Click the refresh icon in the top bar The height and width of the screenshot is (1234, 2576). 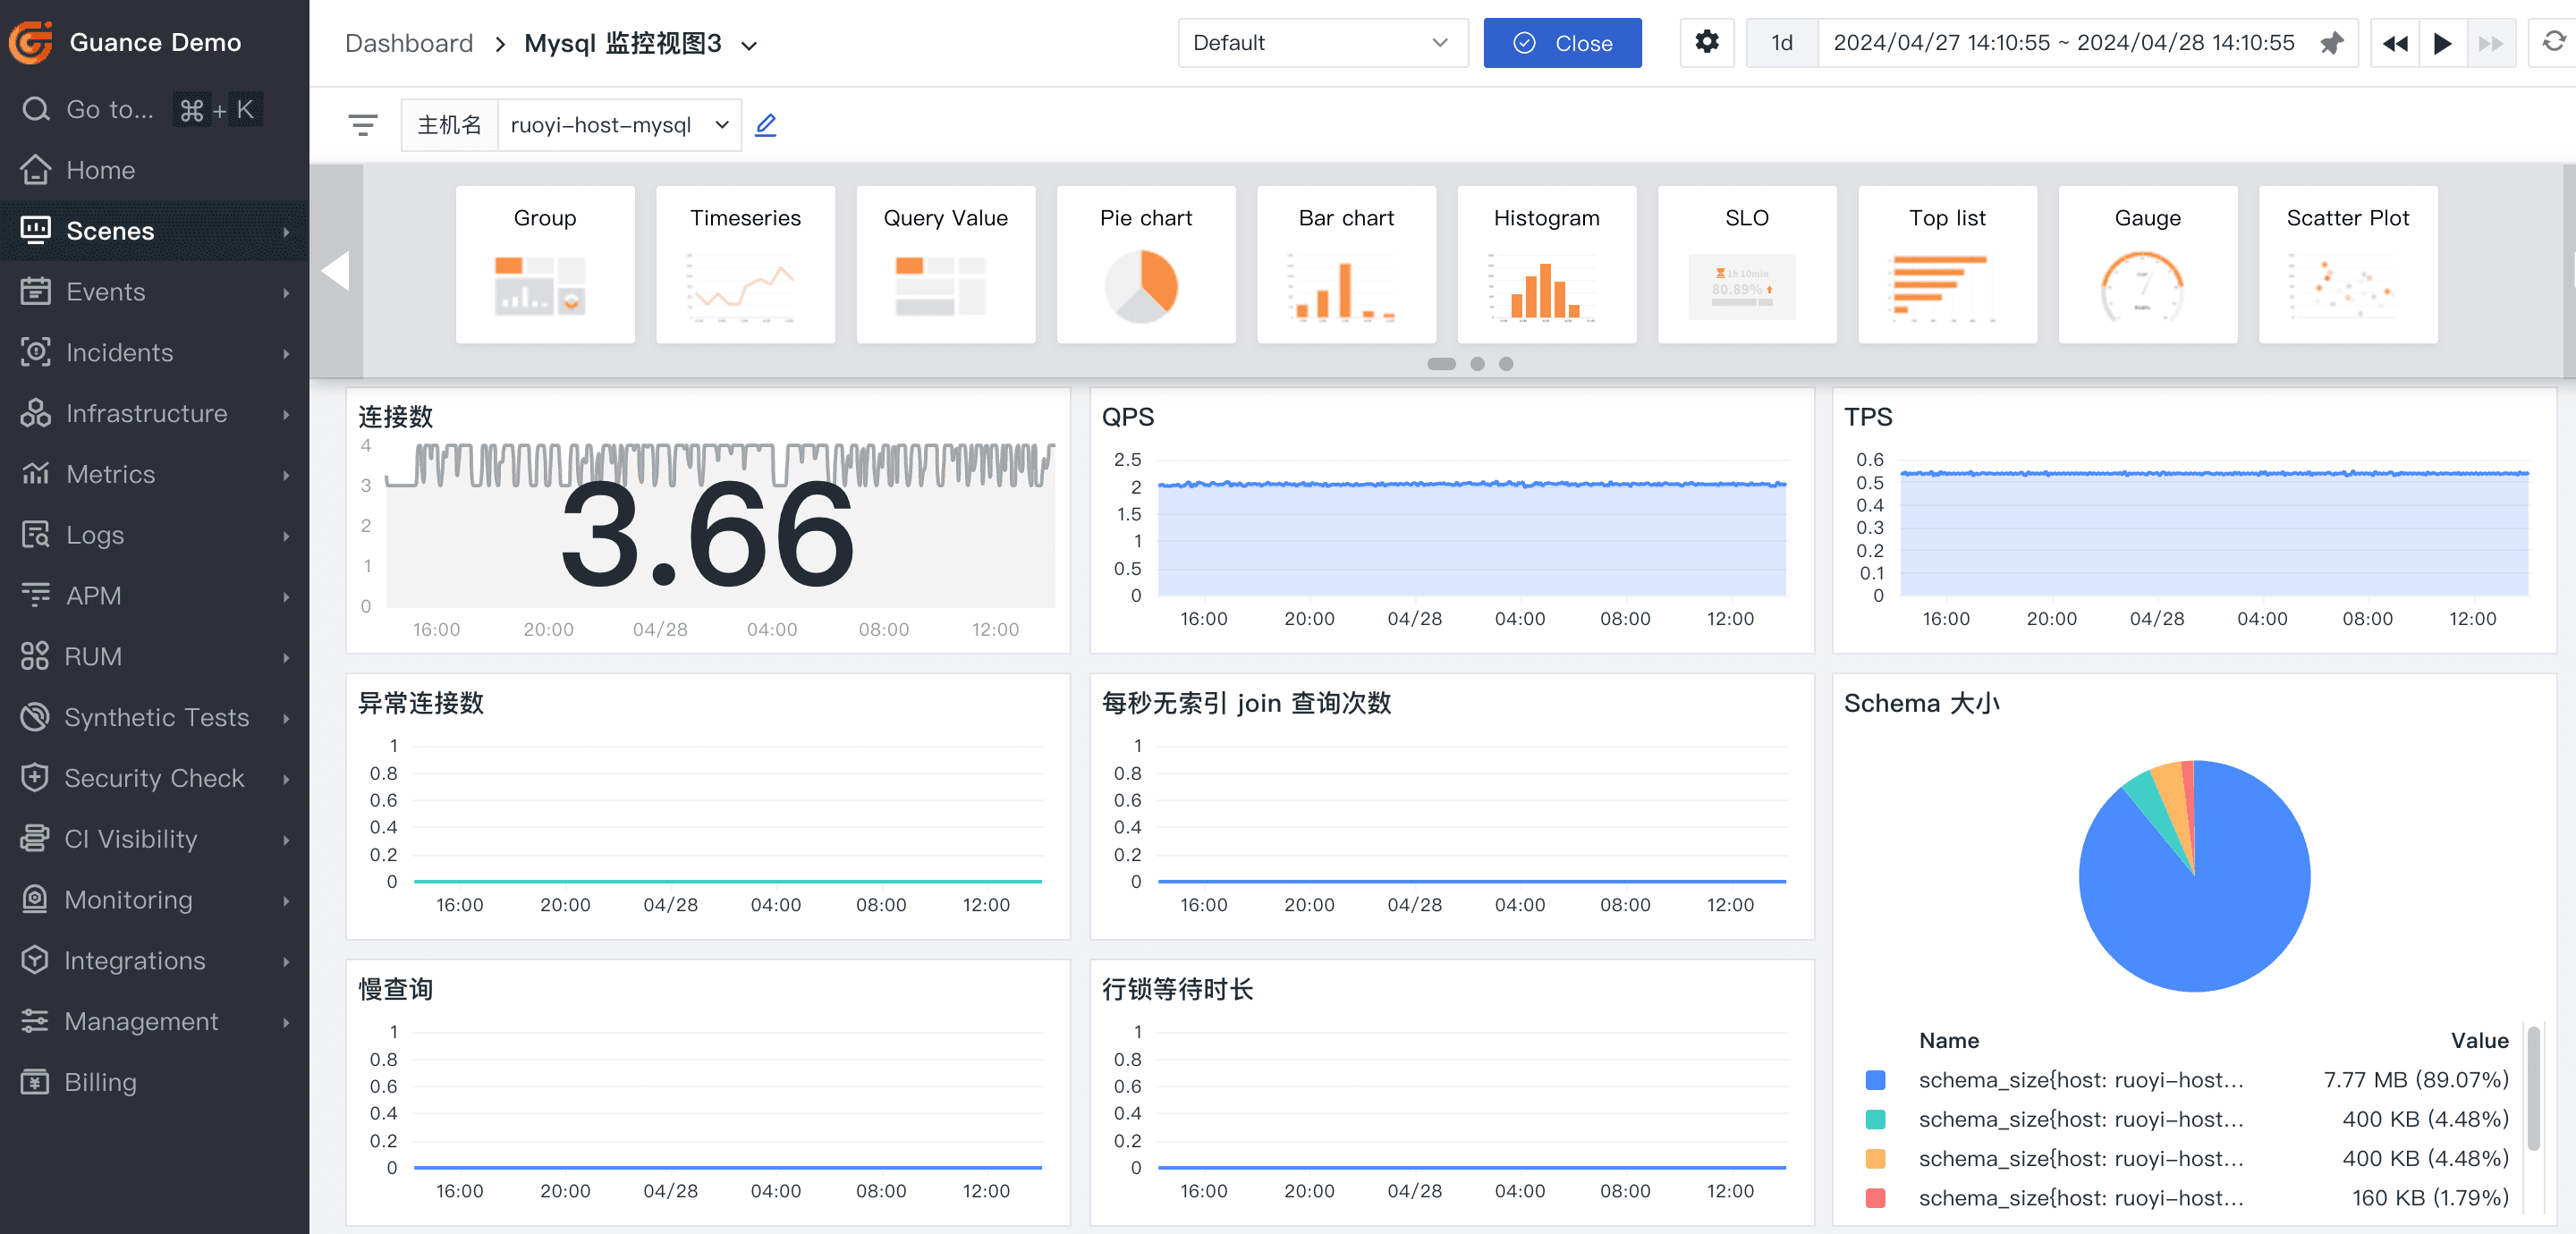coord(2553,43)
